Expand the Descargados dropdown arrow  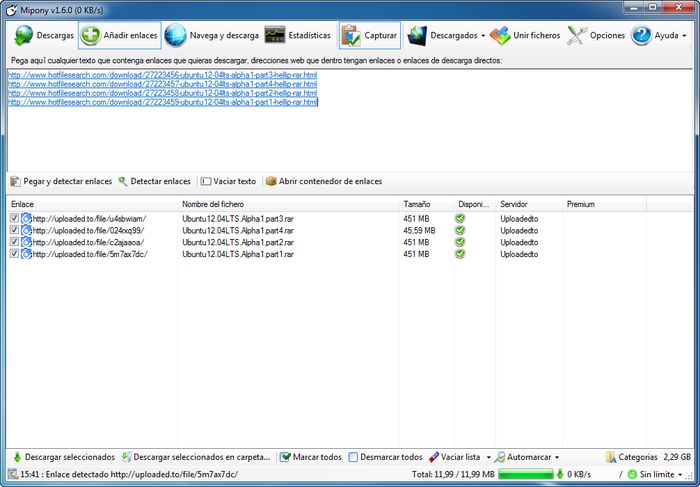(x=483, y=36)
